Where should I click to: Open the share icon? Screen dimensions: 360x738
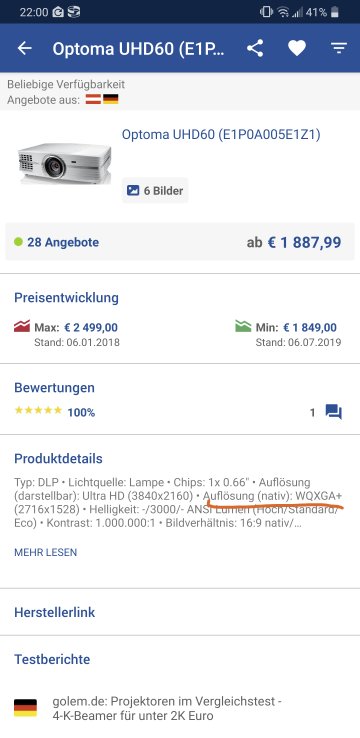point(255,48)
